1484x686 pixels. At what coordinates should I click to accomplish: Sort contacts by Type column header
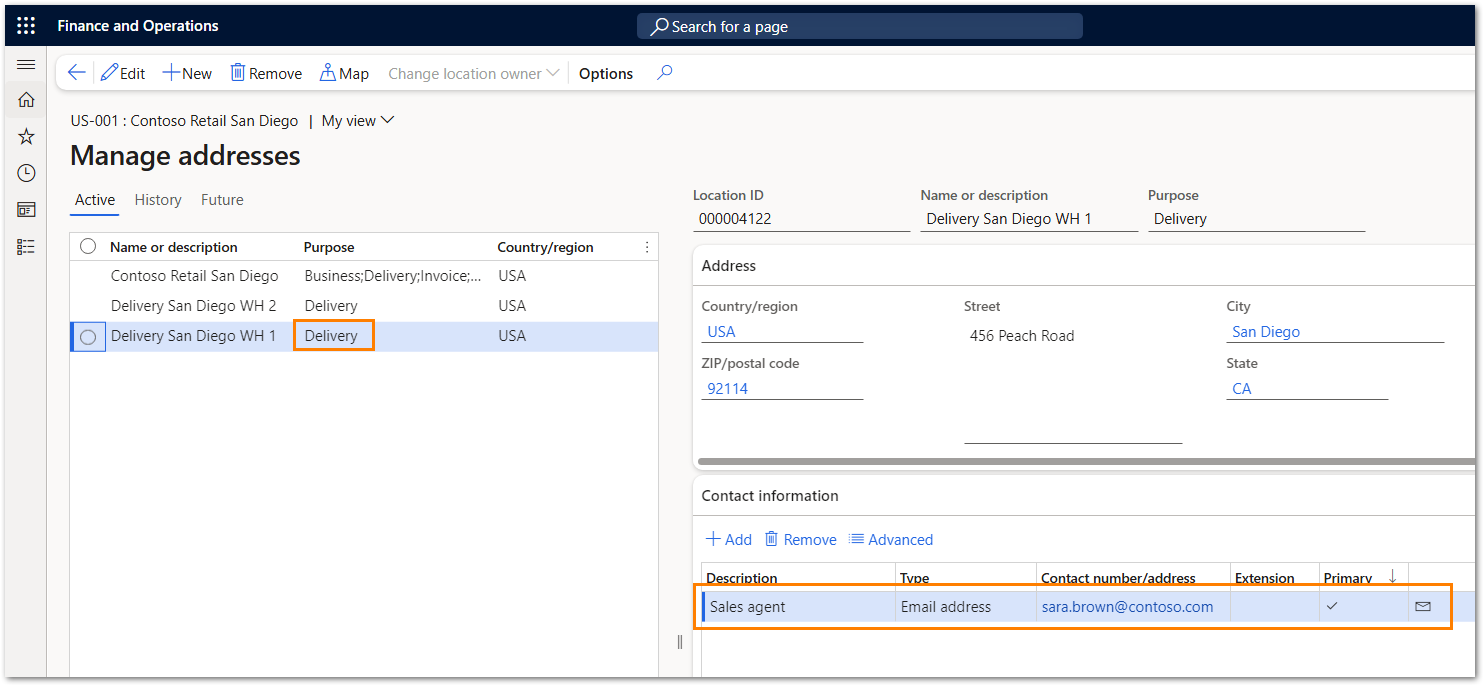[915, 578]
